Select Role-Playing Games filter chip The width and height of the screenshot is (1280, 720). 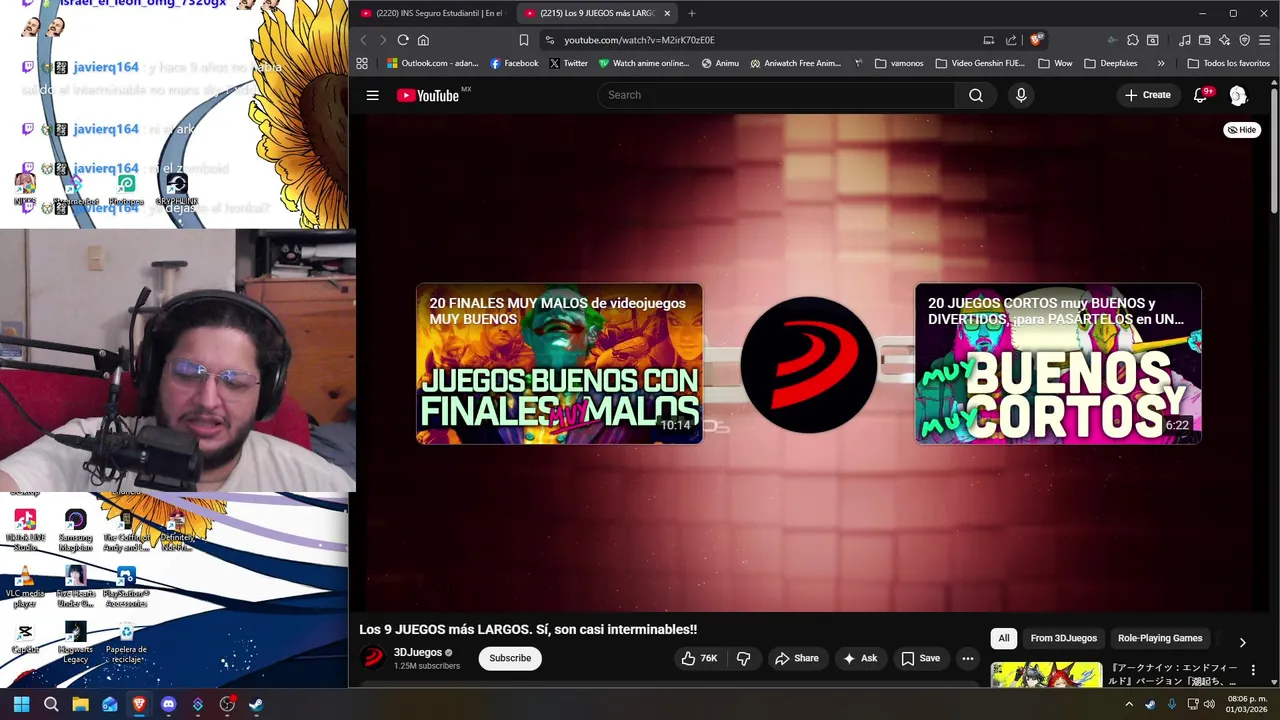point(1160,638)
